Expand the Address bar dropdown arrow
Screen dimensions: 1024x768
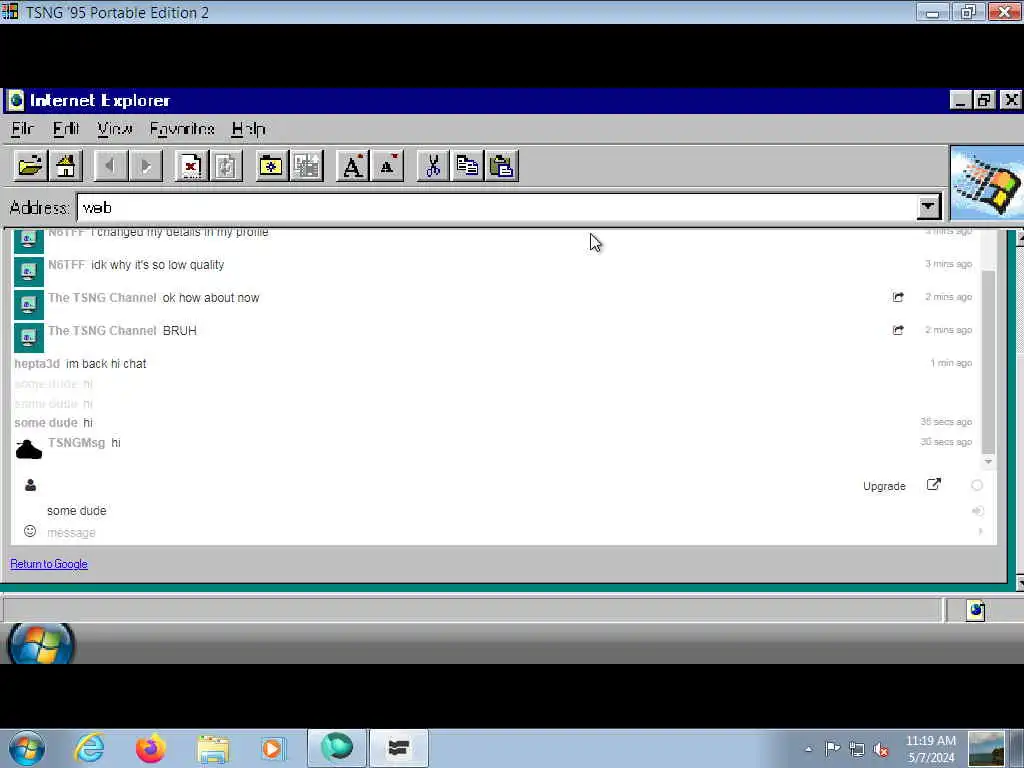(x=928, y=208)
